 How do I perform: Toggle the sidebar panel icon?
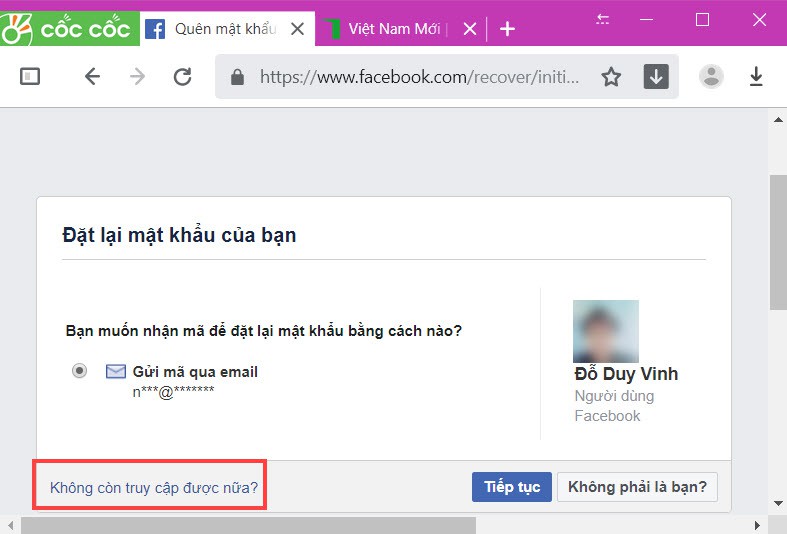tap(30, 76)
